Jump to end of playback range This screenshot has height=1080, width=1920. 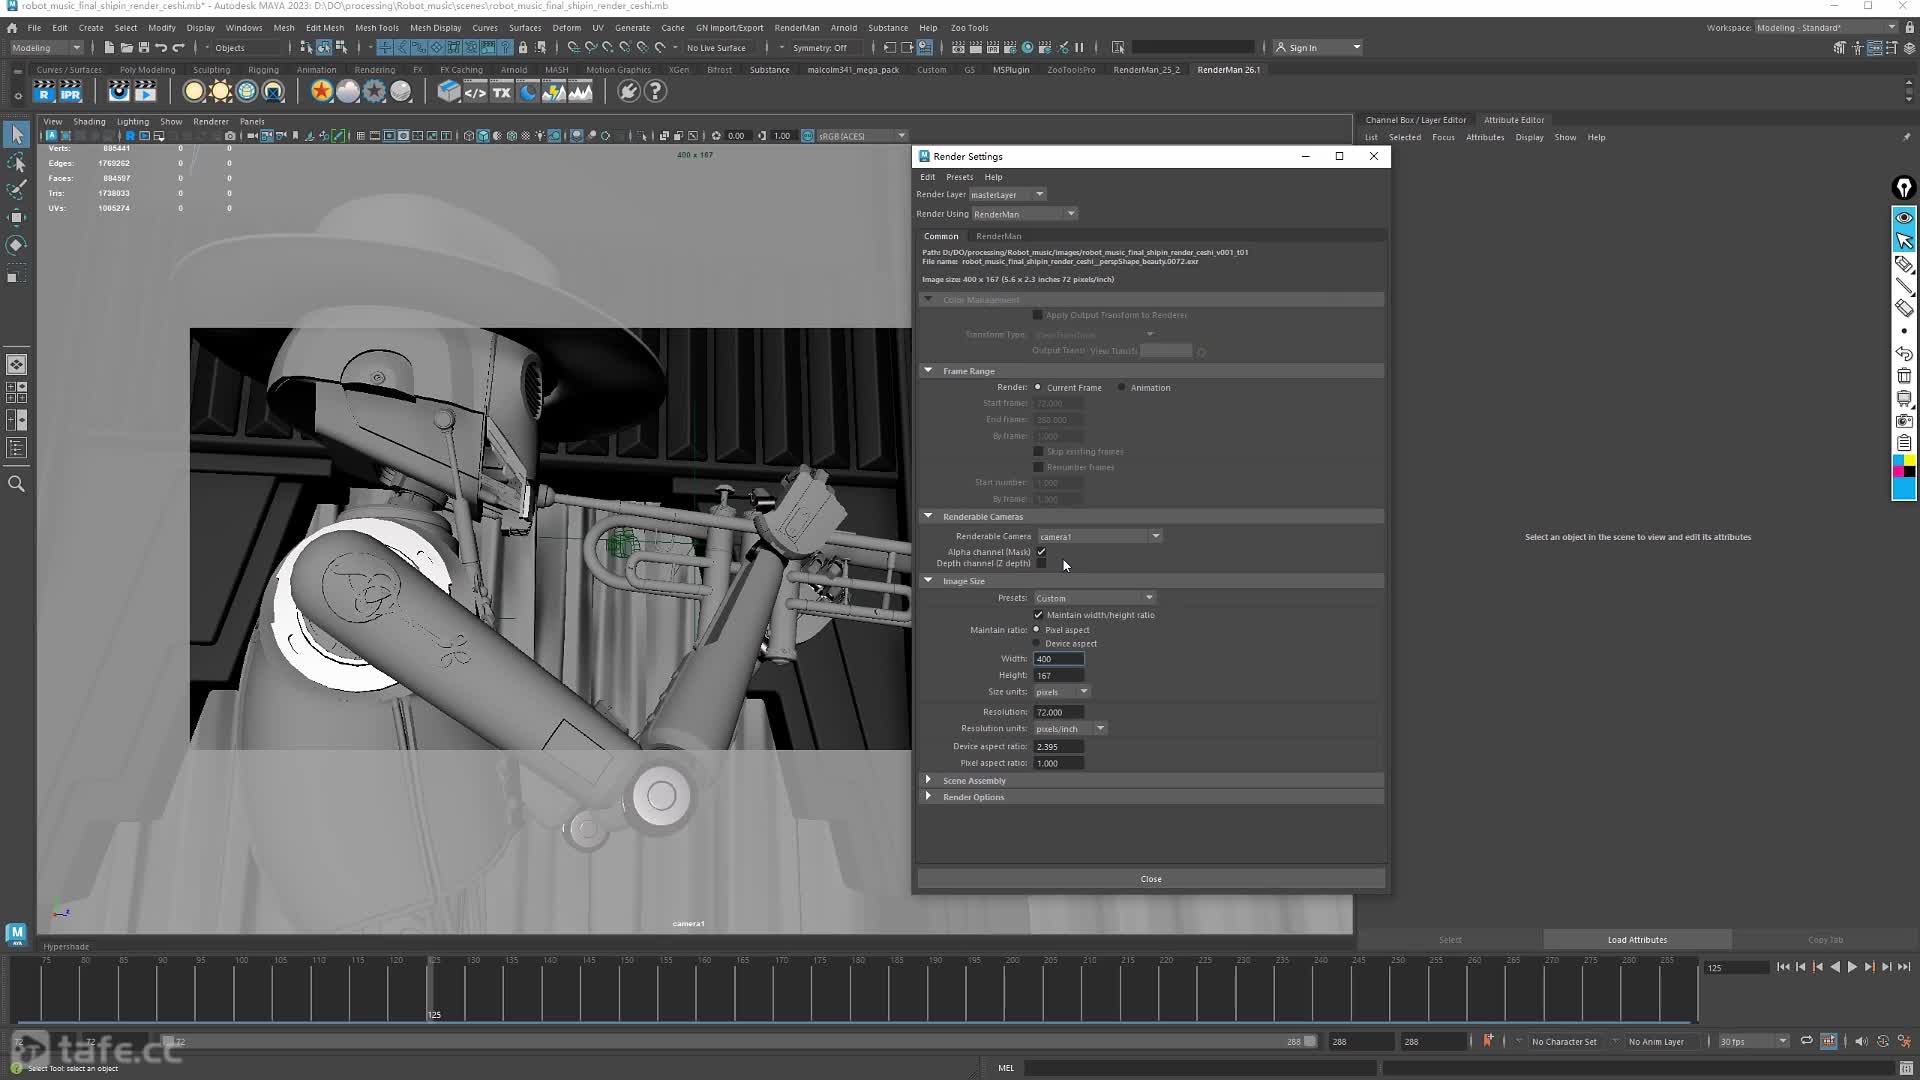pyautogui.click(x=1904, y=967)
